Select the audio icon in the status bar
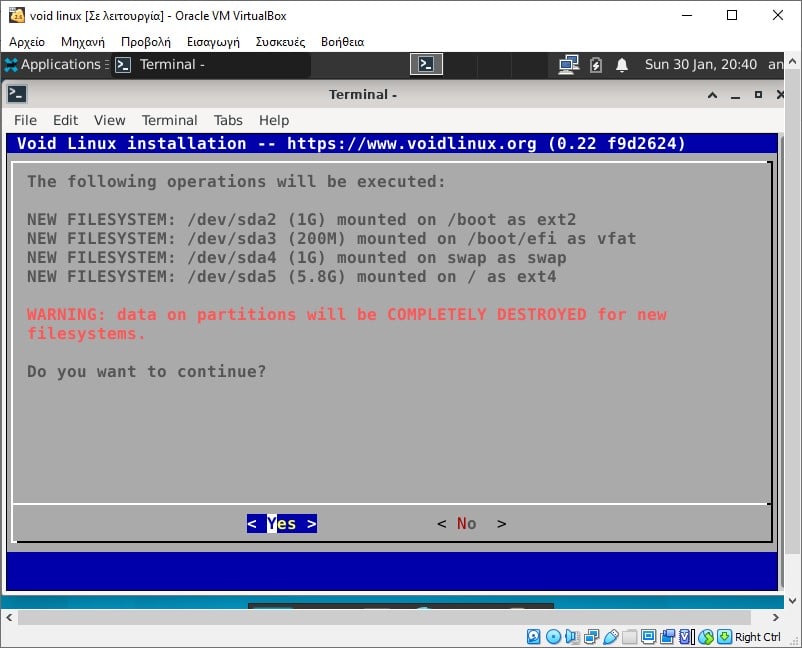 570,637
